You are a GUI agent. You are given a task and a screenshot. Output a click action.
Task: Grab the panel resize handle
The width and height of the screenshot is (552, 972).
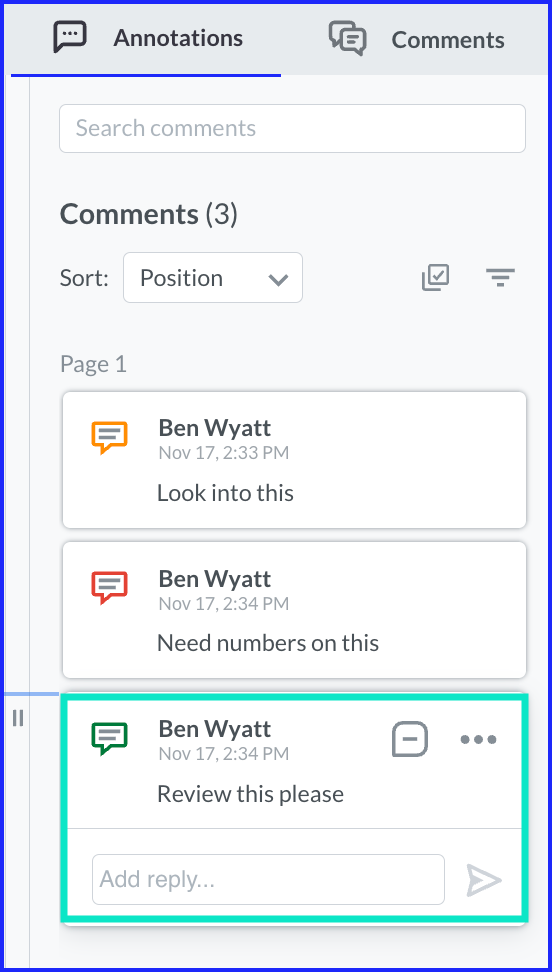pyautogui.click(x=18, y=718)
